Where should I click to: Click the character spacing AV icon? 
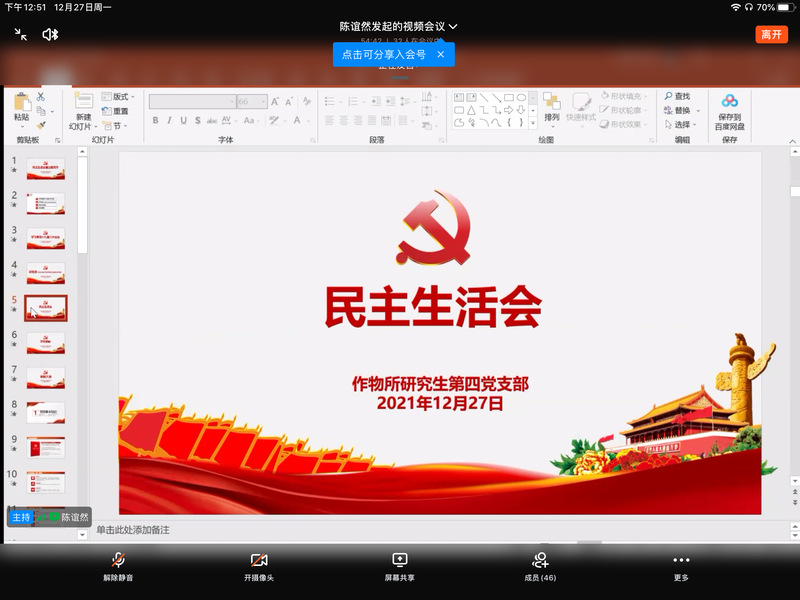coord(227,120)
